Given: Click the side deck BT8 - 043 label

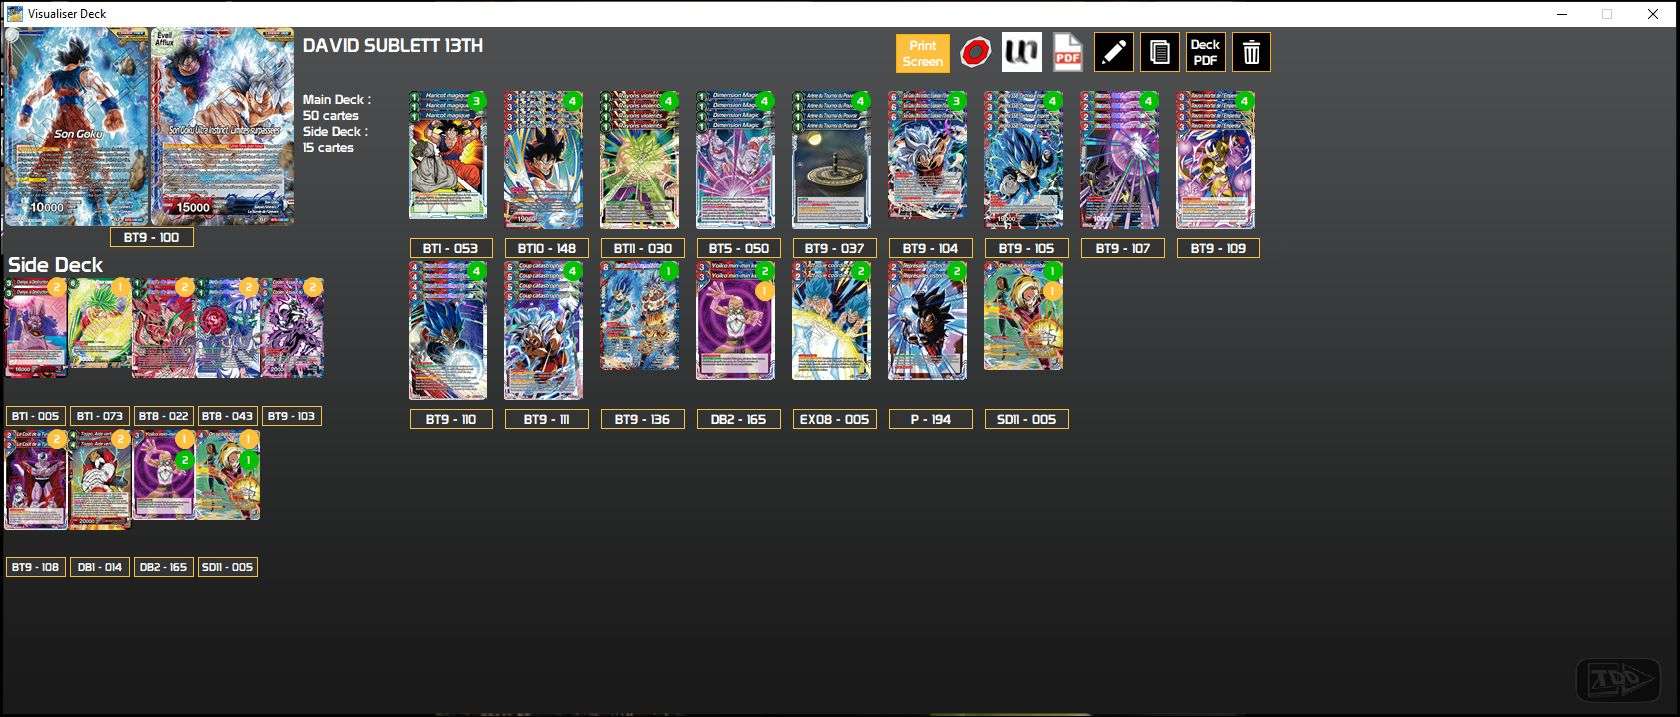Looking at the screenshot, I should [227, 416].
